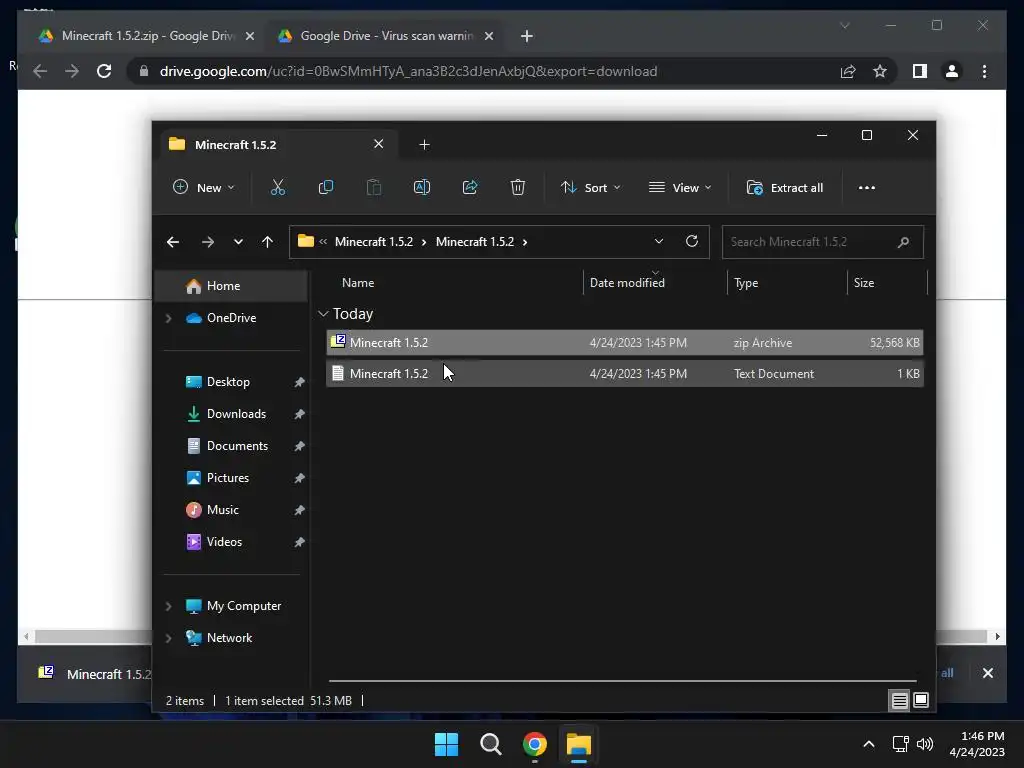1024x768 pixels.
Task: Switch to large thumbnails view icon
Action: pos(921,701)
